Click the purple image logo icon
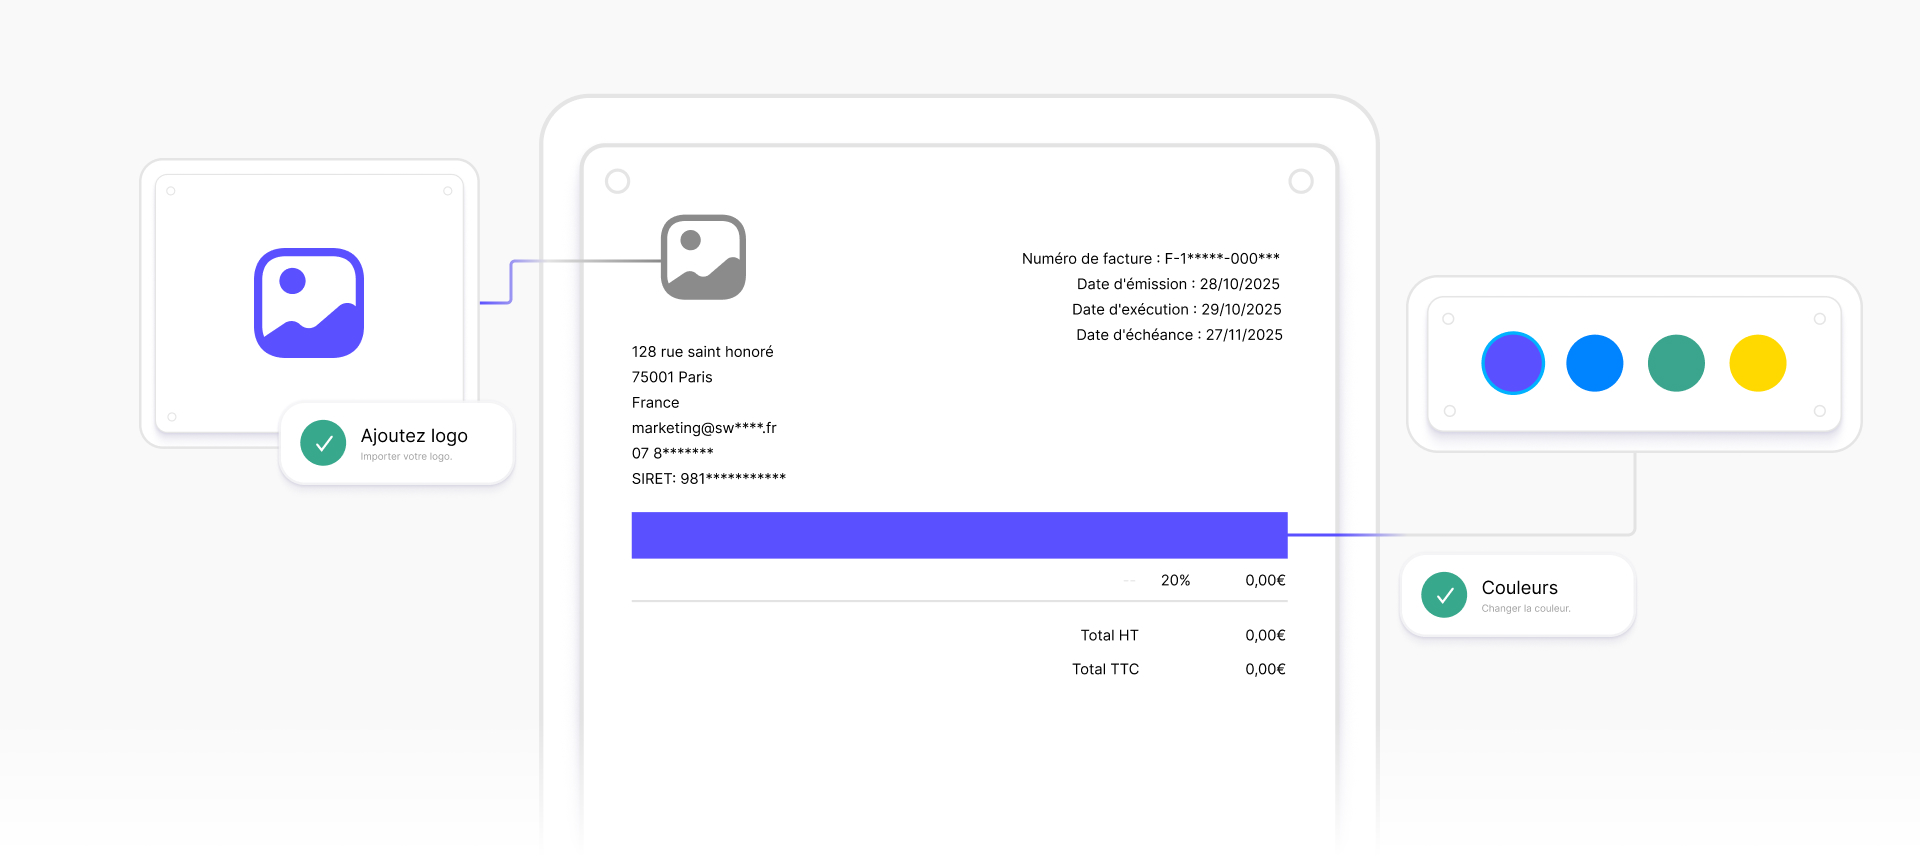1920x858 pixels. [308, 303]
